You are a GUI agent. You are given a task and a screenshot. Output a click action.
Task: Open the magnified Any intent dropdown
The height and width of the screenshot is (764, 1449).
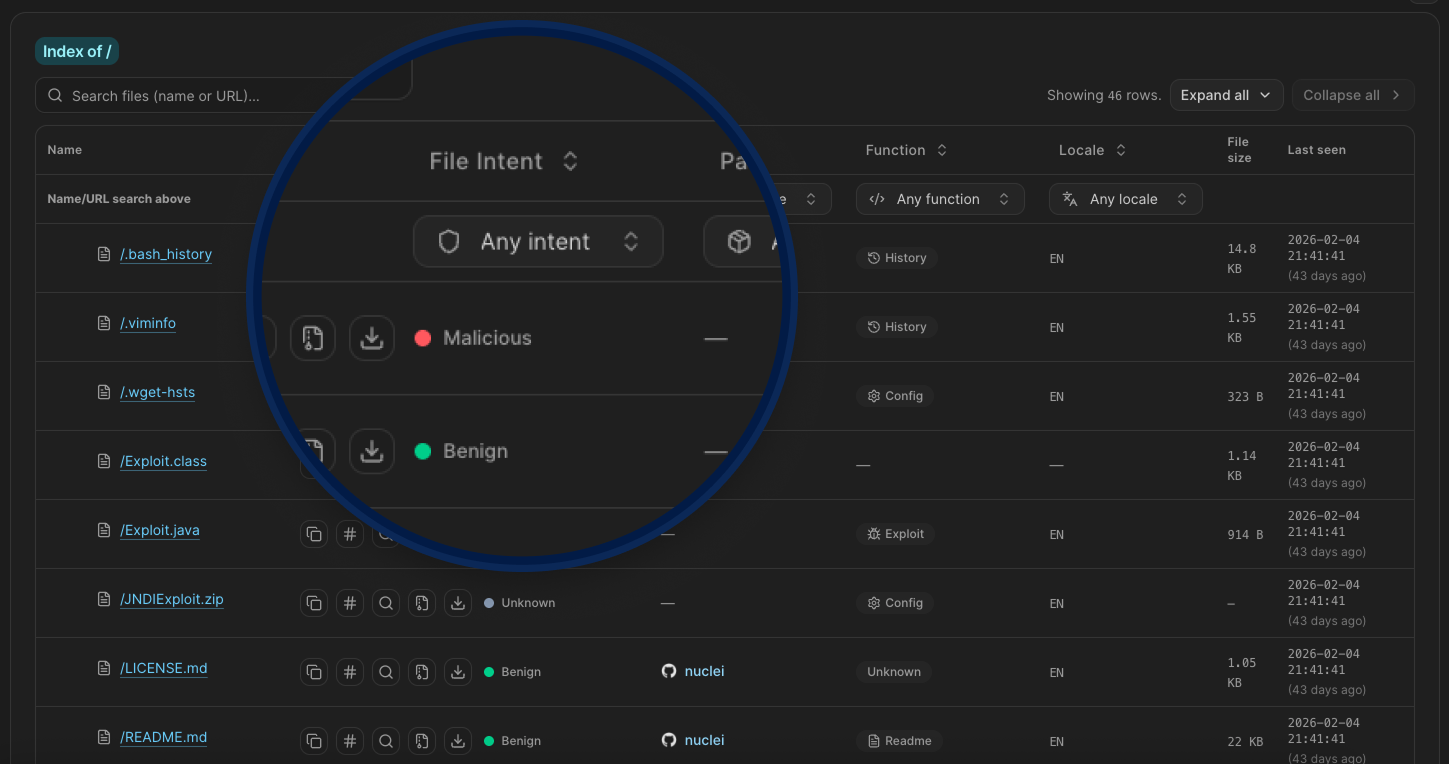point(538,242)
